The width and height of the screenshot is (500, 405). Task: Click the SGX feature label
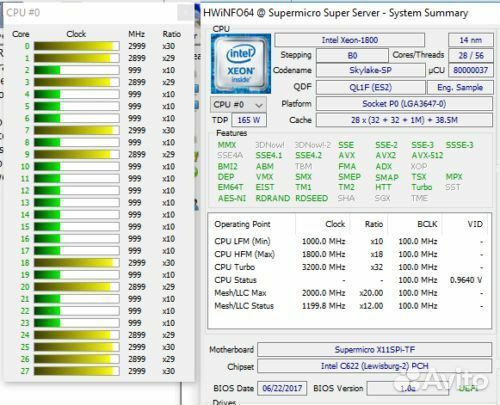tap(382, 198)
